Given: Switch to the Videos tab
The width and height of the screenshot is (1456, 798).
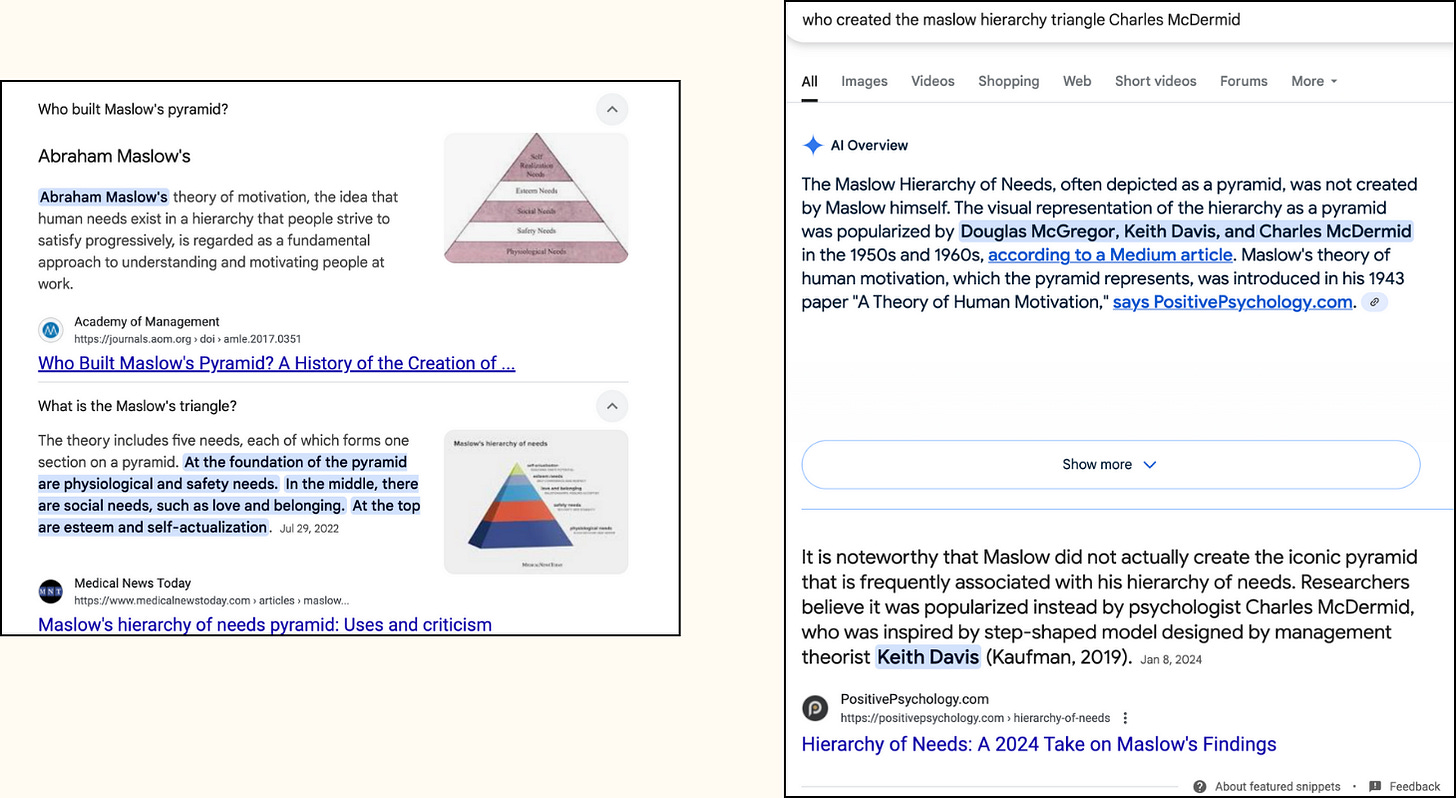Looking at the screenshot, I should pyautogui.click(x=932, y=81).
